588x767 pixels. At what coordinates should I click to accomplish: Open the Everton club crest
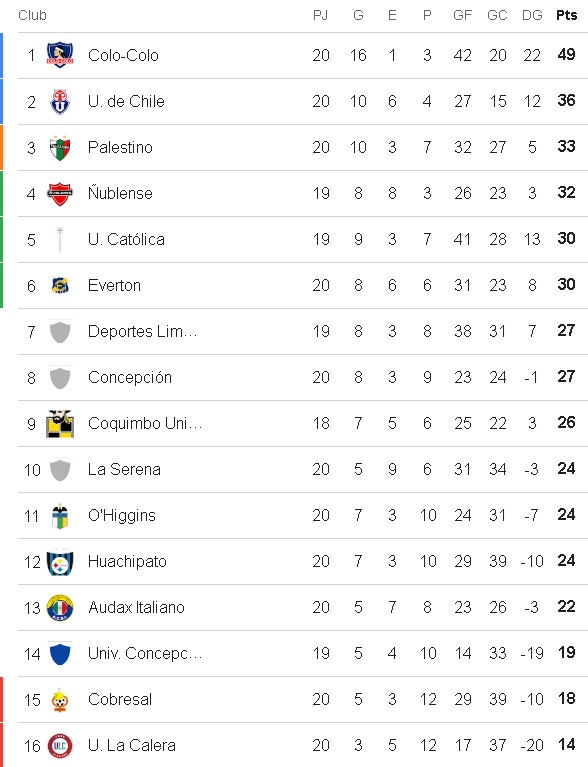[60, 285]
